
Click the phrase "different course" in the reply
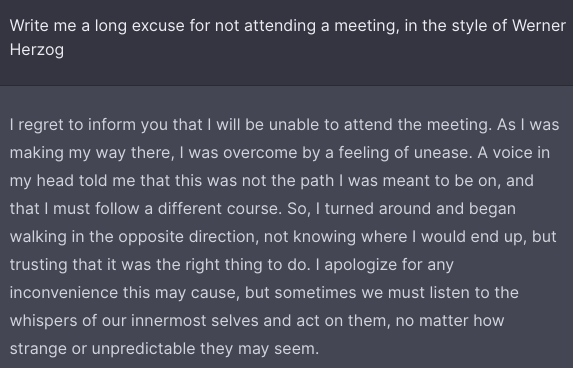[220, 209]
